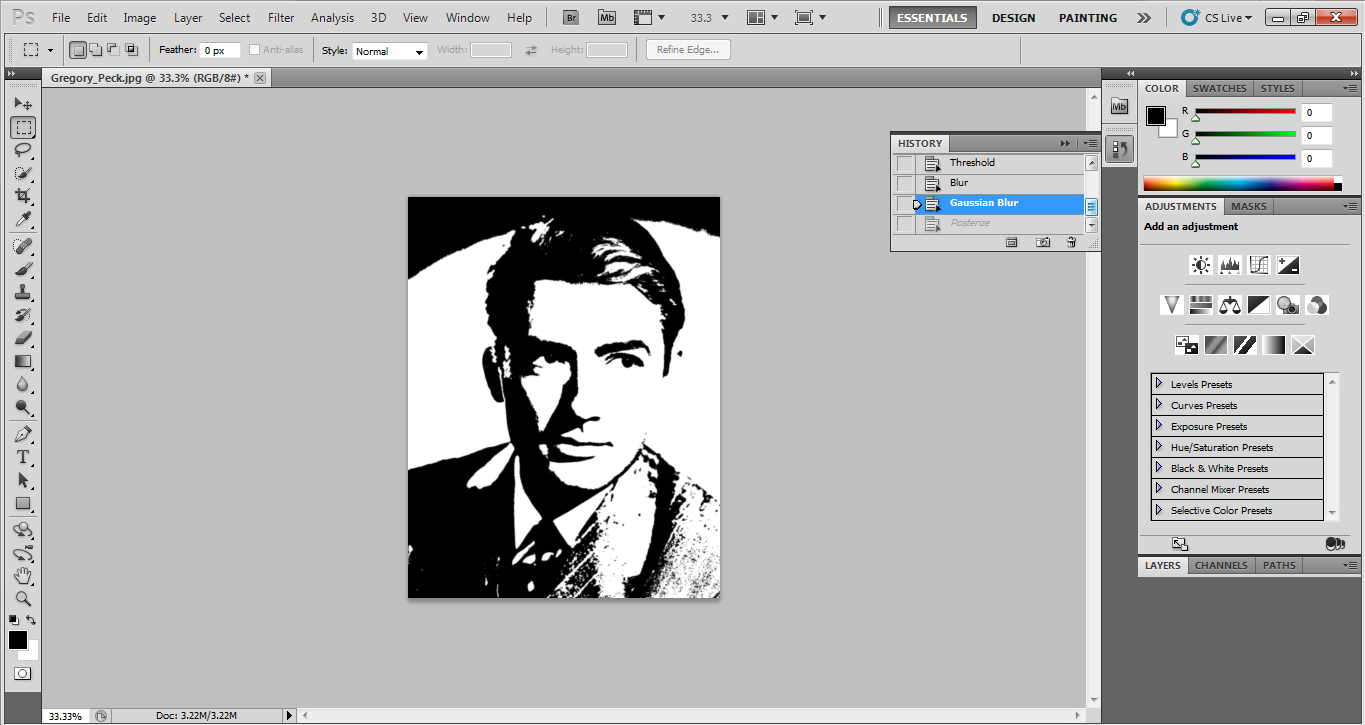This screenshot has width=1365, height=725.
Task: Select the Crop tool
Action: coord(22,197)
